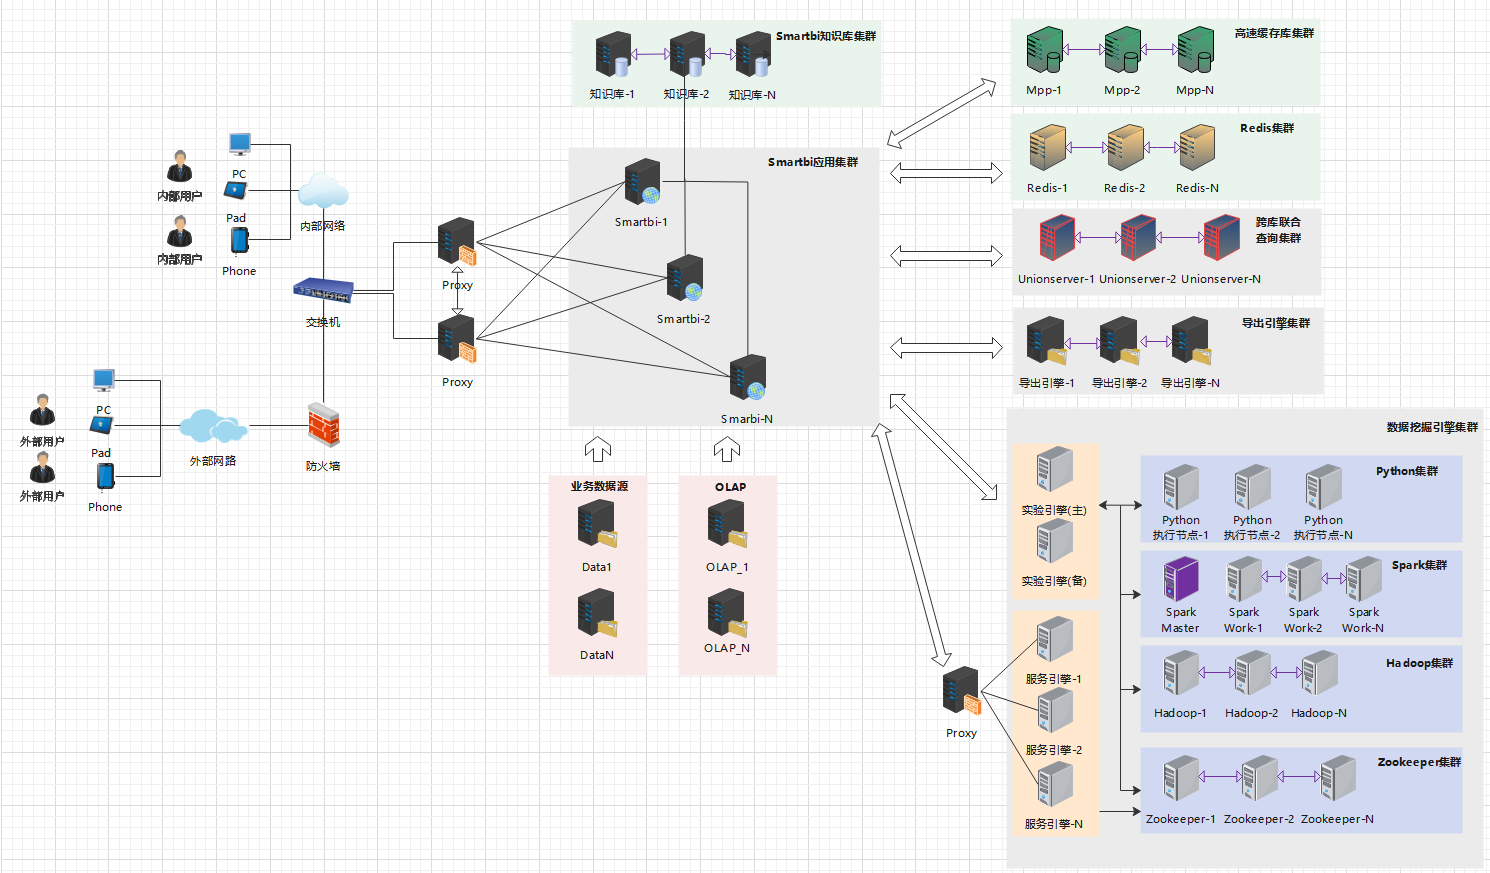Viewport: 1490px width, 873px height.
Task: Select the Smartbi-1 application server icon
Action: click(643, 183)
